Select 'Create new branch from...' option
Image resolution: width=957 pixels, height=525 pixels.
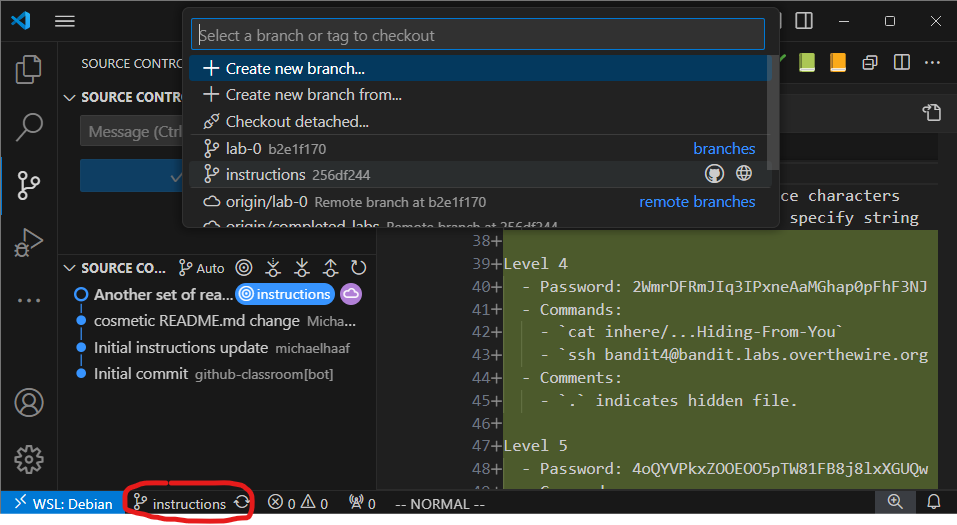(313, 95)
